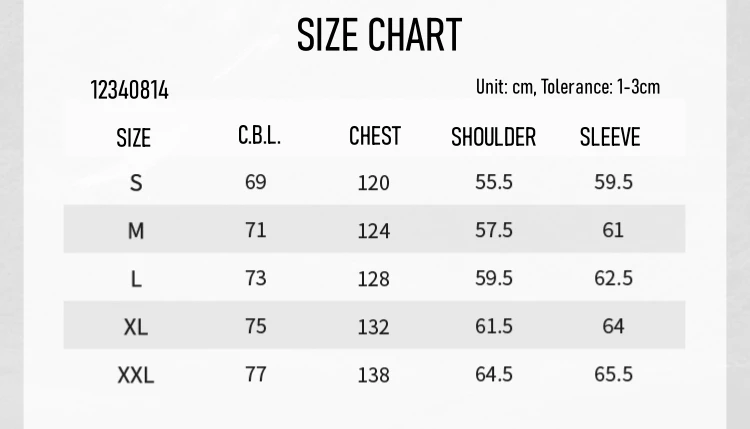
Task: Click the XL size row label
Action: [x=136, y=326]
